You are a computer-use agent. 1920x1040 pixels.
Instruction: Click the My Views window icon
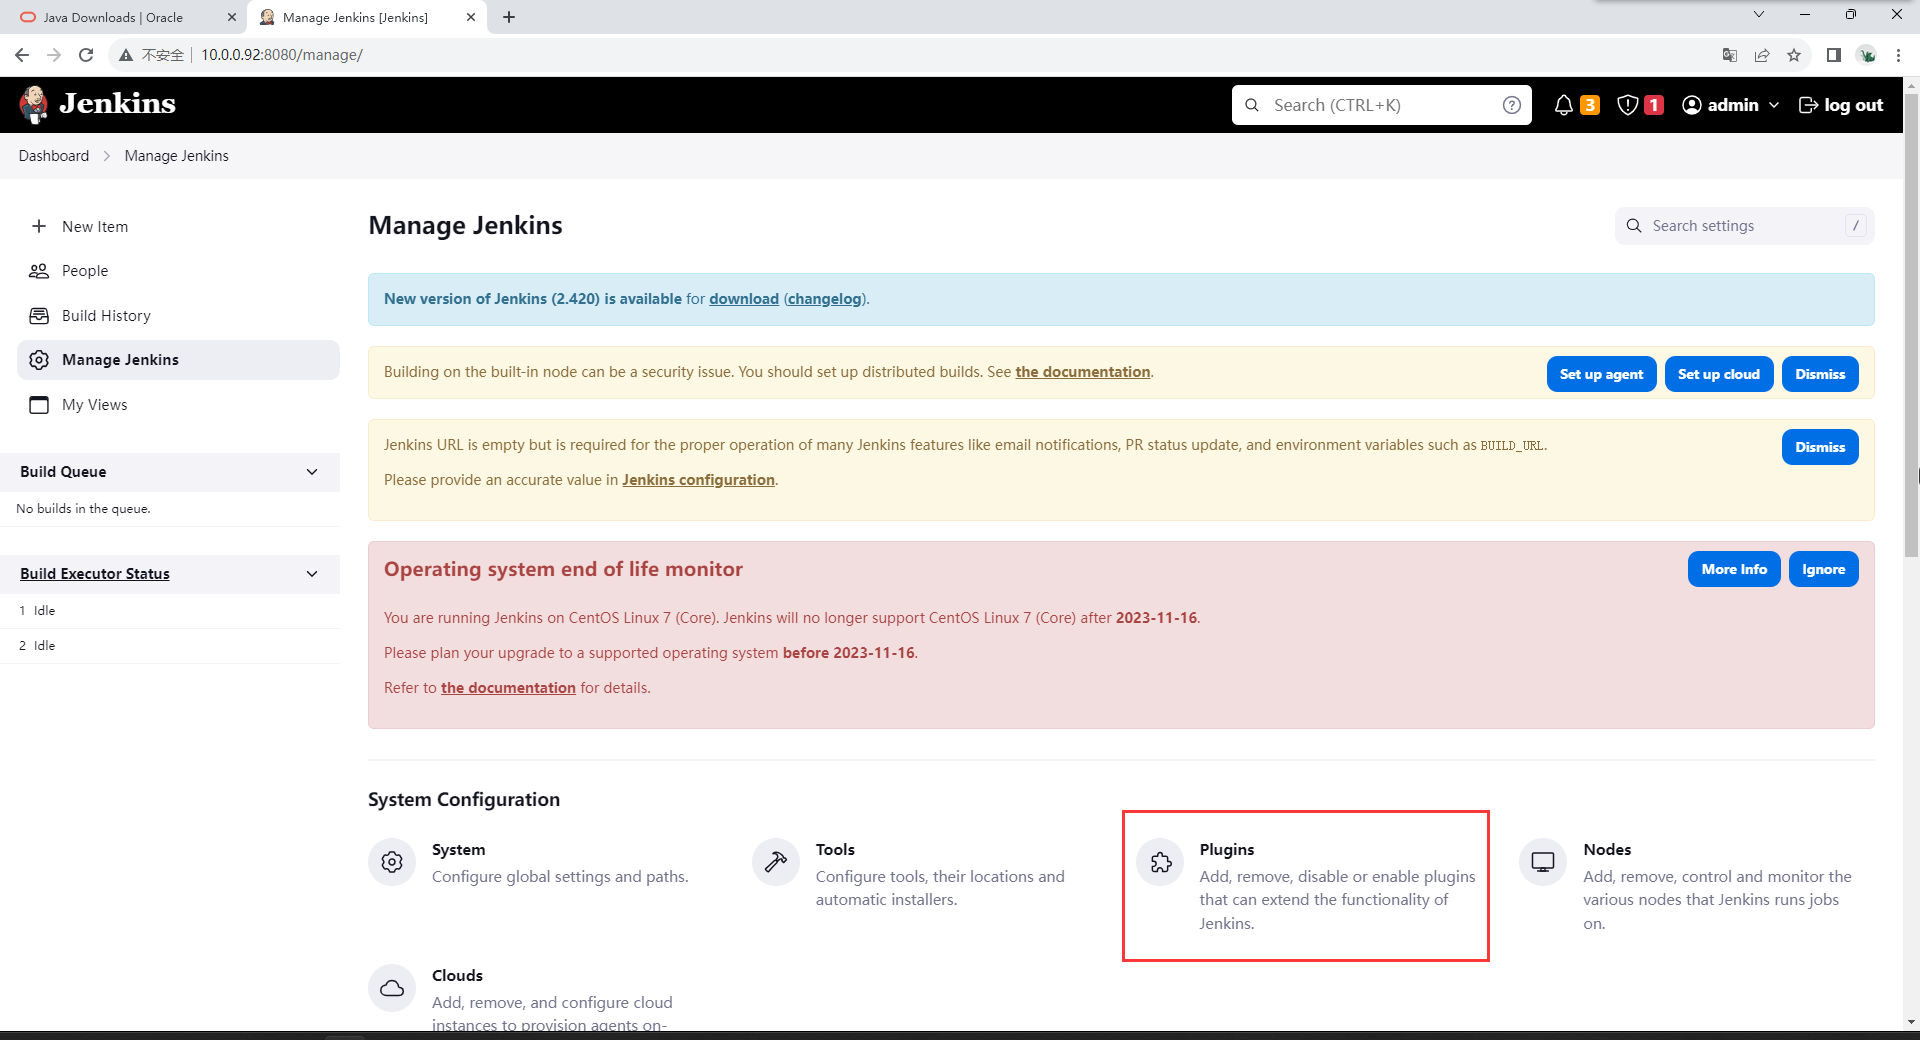39,405
